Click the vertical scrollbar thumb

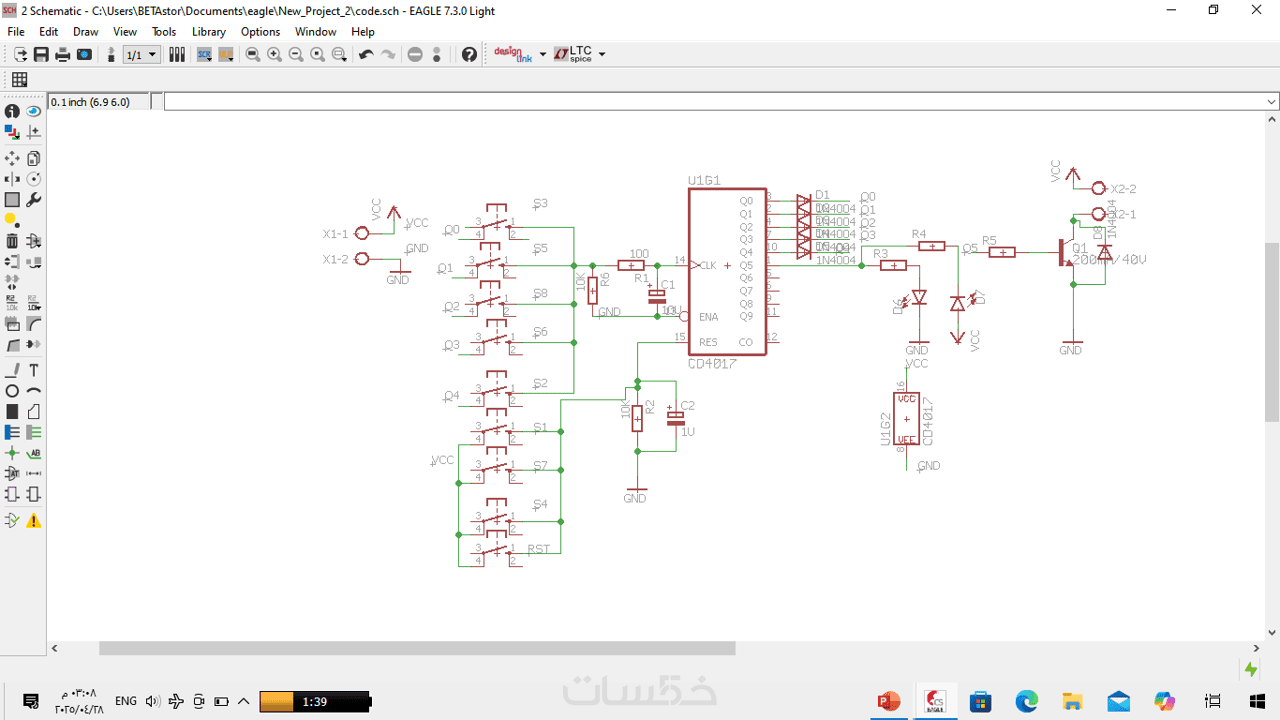pyautogui.click(x=1272, y=332)
